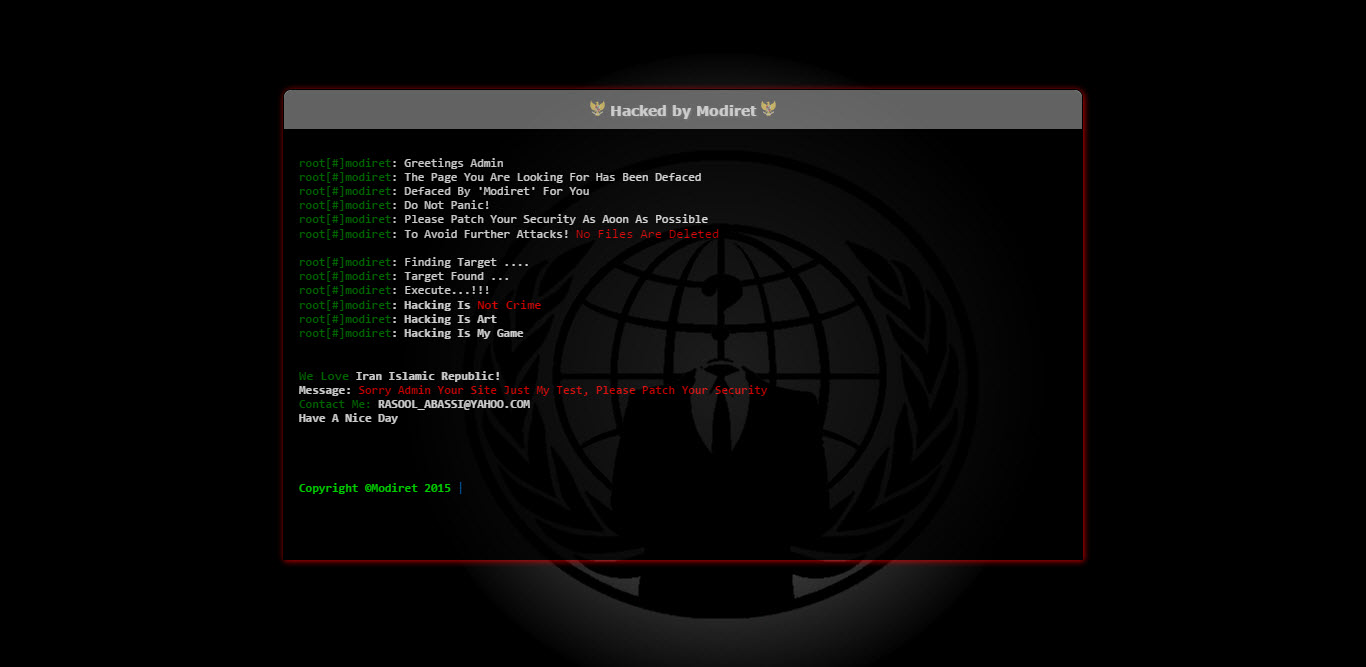Click the eagle emblem right of the title

point(768,109)
